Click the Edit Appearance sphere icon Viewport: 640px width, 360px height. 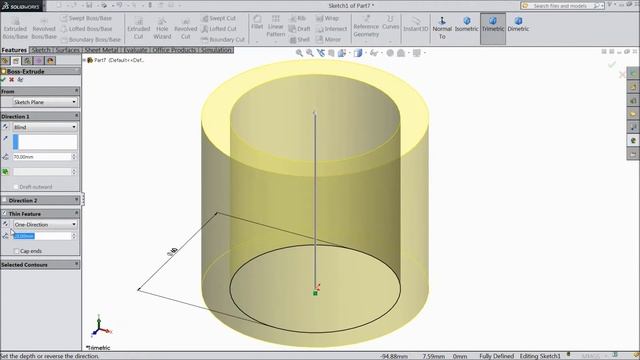pos(390,53)
